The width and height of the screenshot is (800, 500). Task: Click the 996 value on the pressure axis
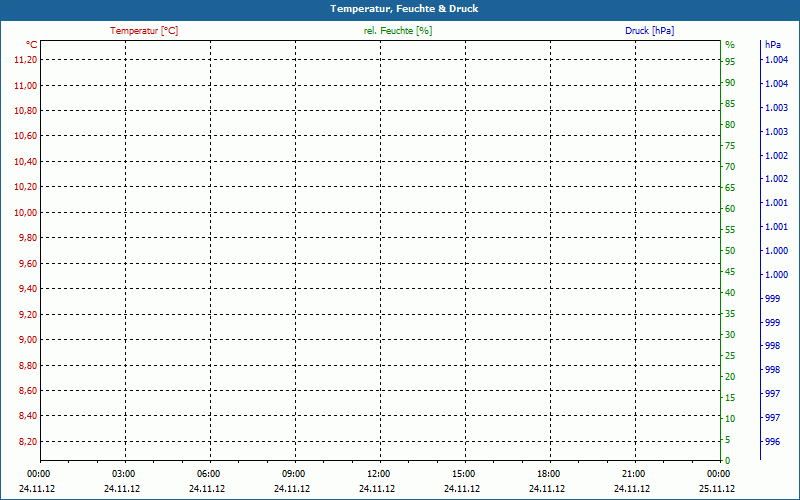[773, 441]
